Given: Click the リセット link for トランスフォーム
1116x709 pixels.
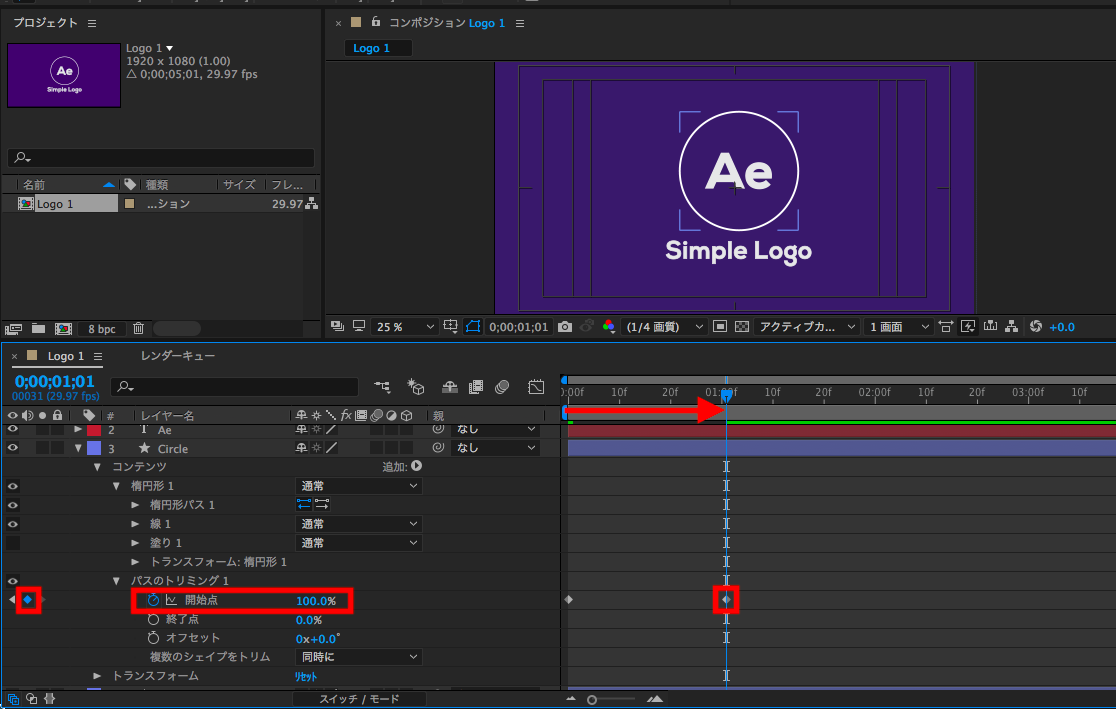Looking at the screenshot, I should tap(305, 676).
